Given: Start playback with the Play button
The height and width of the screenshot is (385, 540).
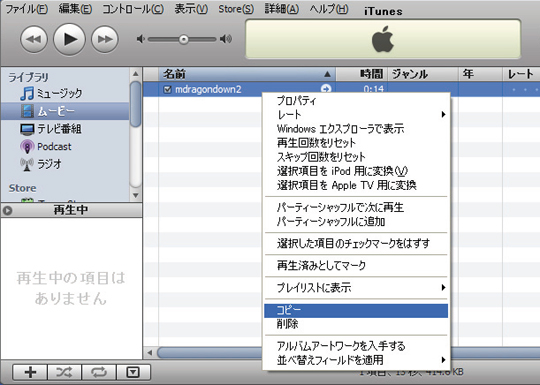Looking at the screenshot, I should point(69,39).
